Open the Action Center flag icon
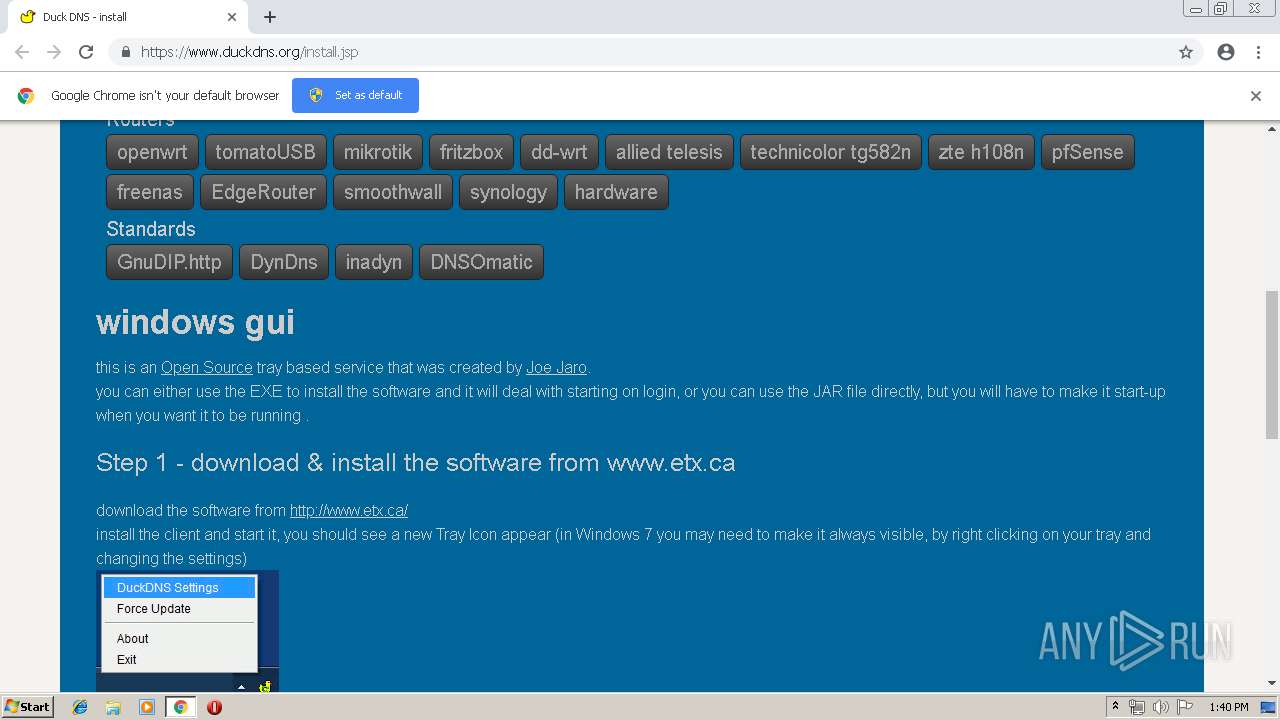 tap(1185, 707)
